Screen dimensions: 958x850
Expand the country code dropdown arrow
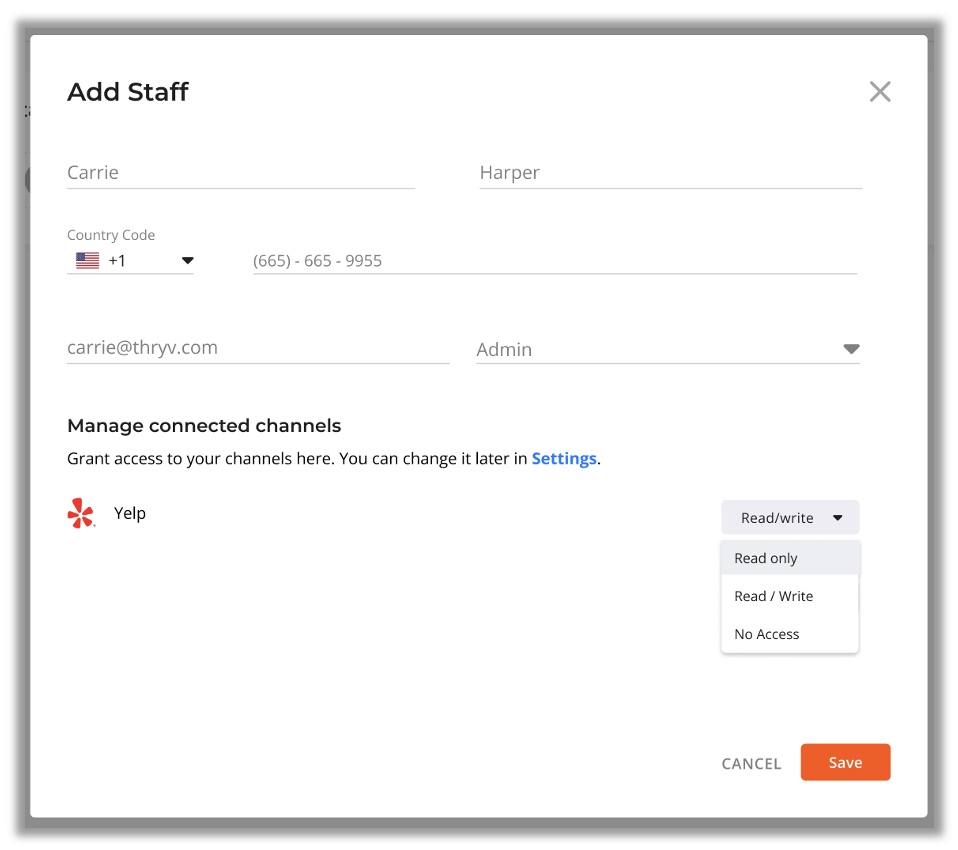point(187,261)
